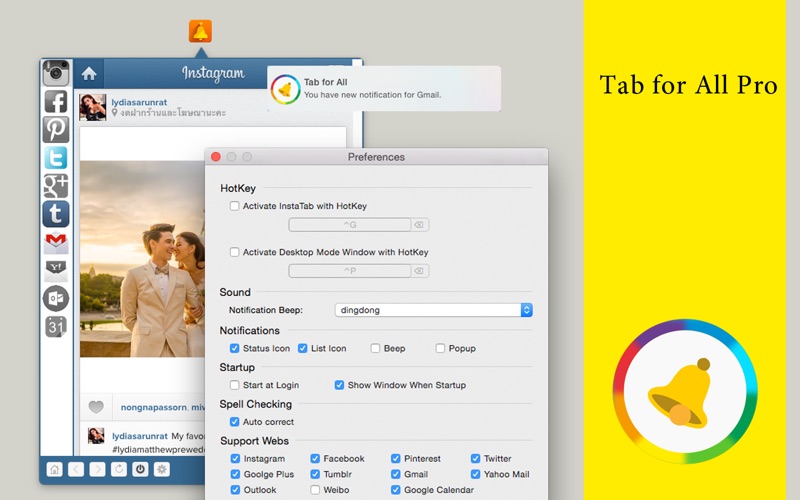Viewport: 800px width, 500px height.
Task: Click the Instagram logo in the header
Action: coord(213,73)
